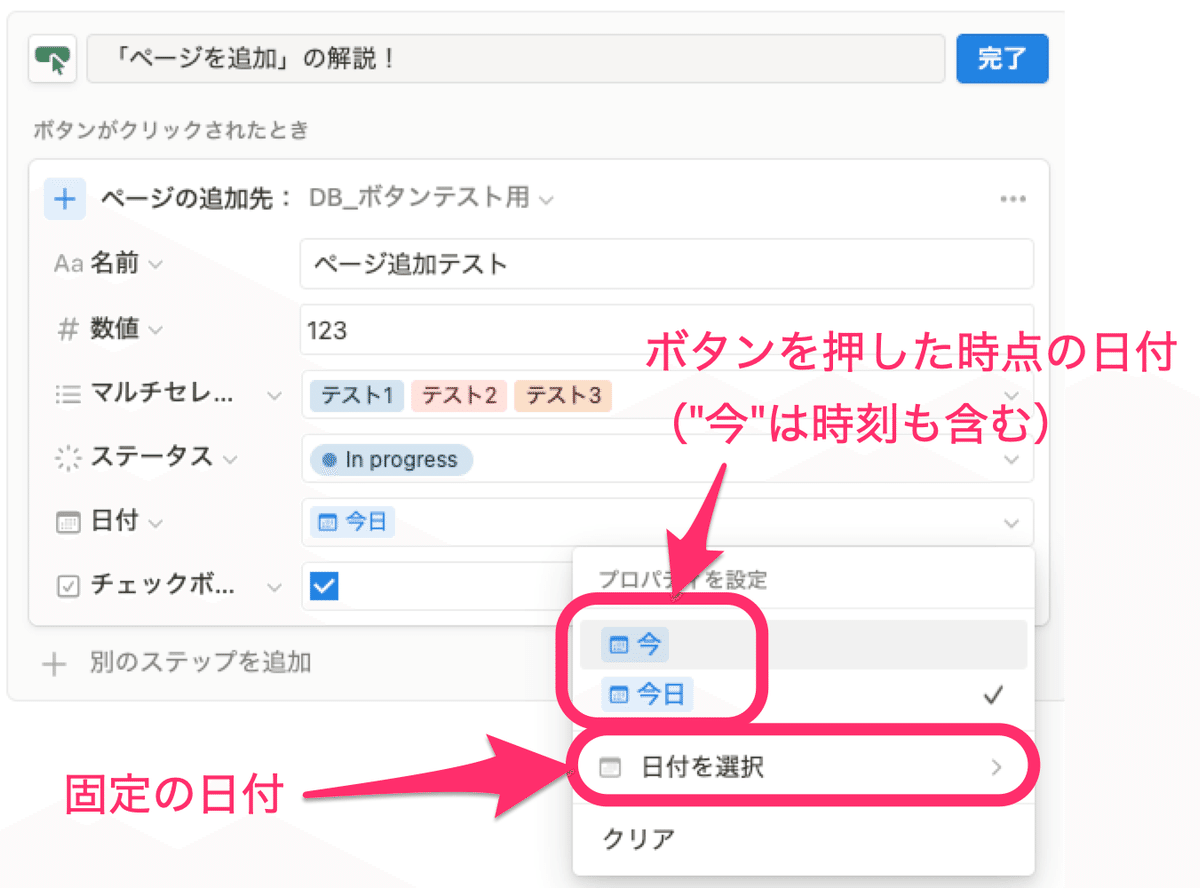Click the calendar icon beside 日付を選択

pyautogui.click(x=610, y=768)
